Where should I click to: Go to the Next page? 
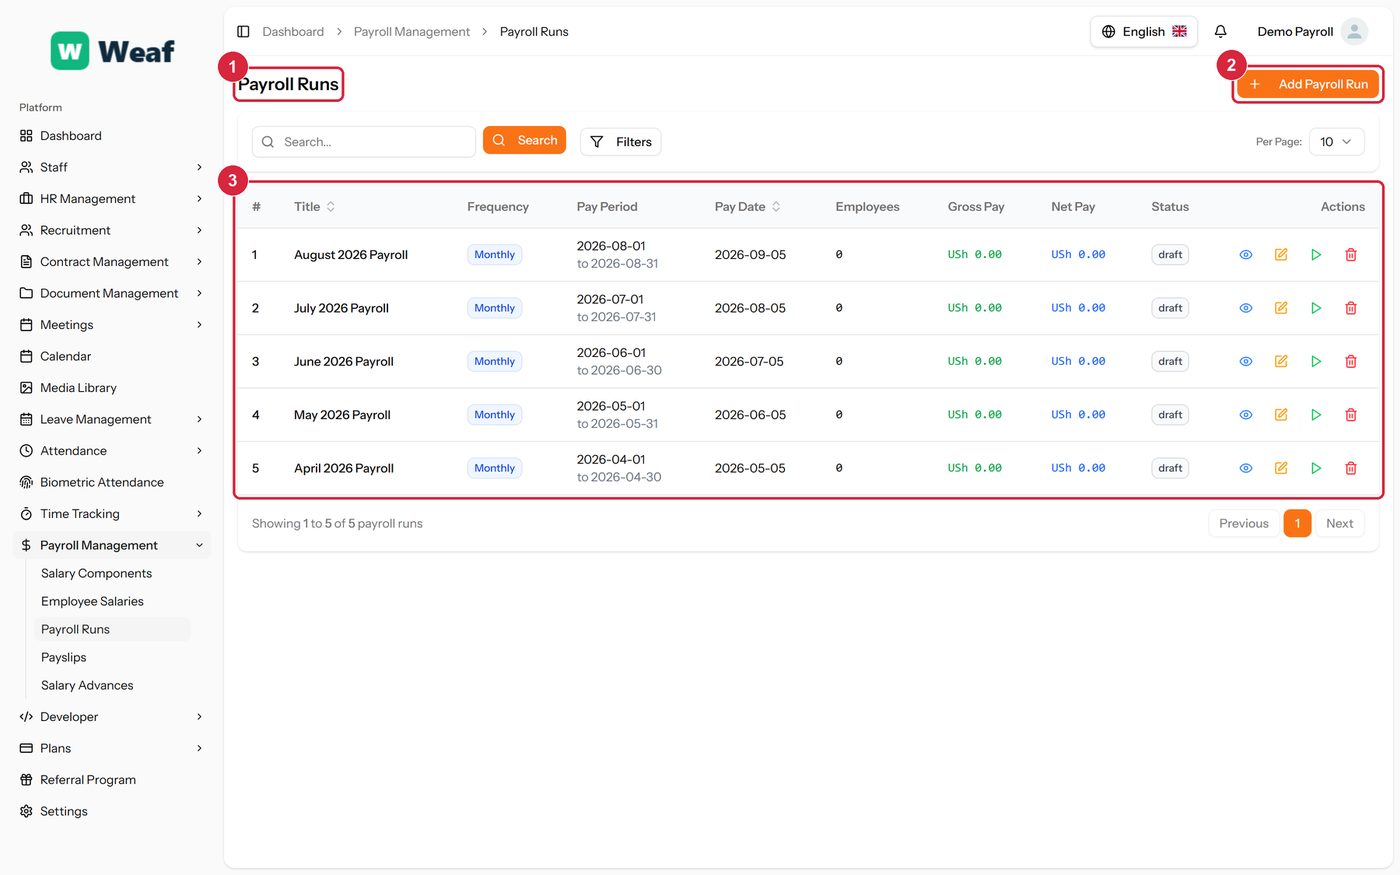pyautogui.click(x=1339, y=523)
